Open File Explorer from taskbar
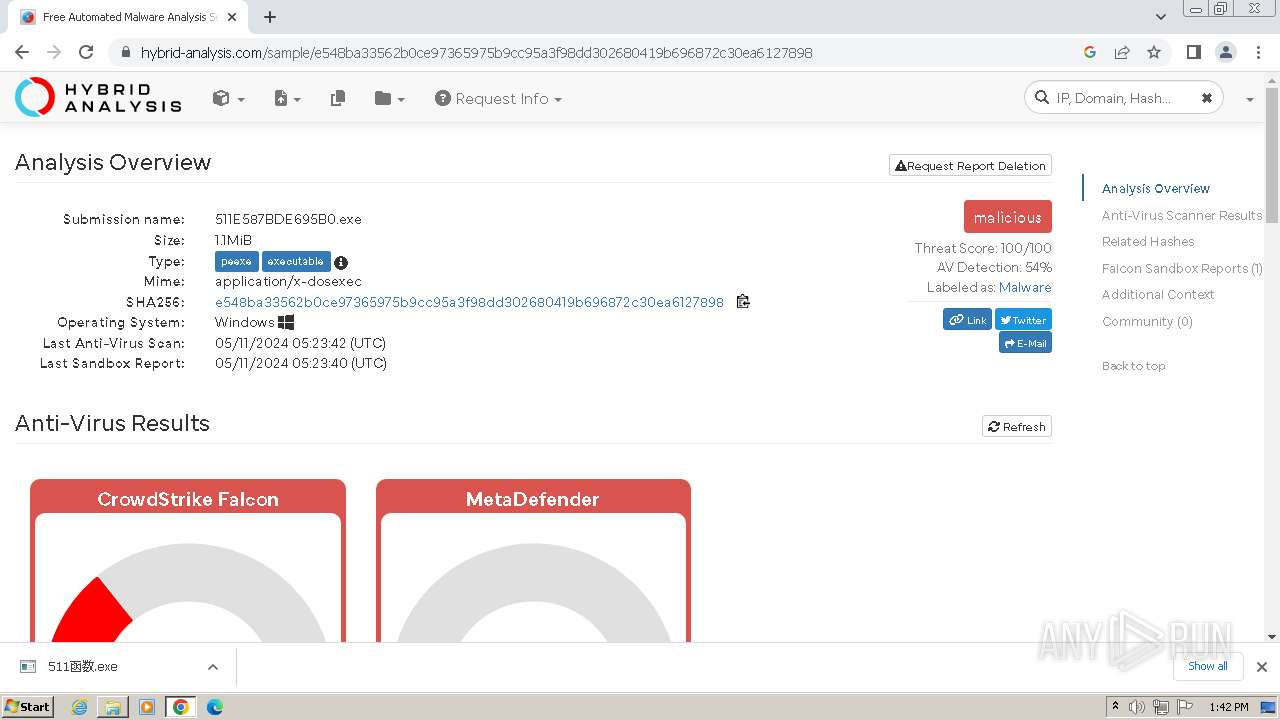Screen dimensions: 1280x720 [x=113, y=707]
